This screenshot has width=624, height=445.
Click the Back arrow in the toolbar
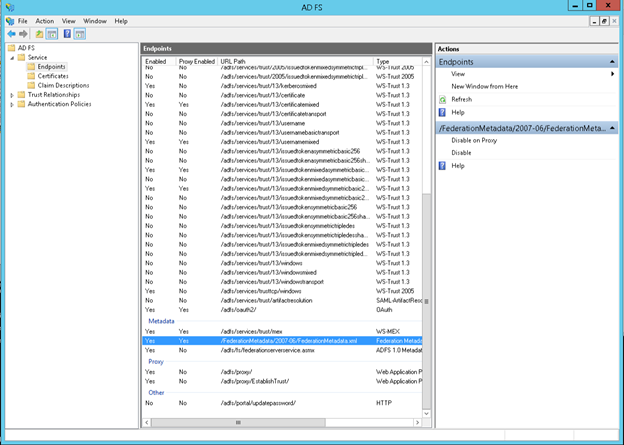click(11, 33)
